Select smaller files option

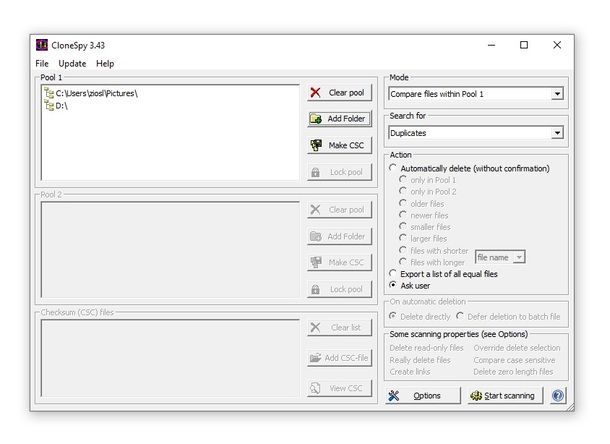tap(403, 226)
